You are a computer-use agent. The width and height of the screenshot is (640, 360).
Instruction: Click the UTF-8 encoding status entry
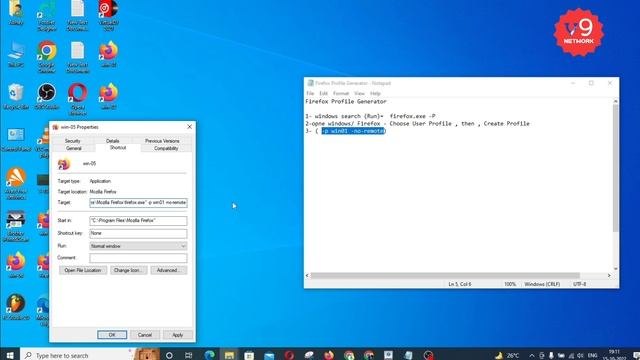(580, 284)
